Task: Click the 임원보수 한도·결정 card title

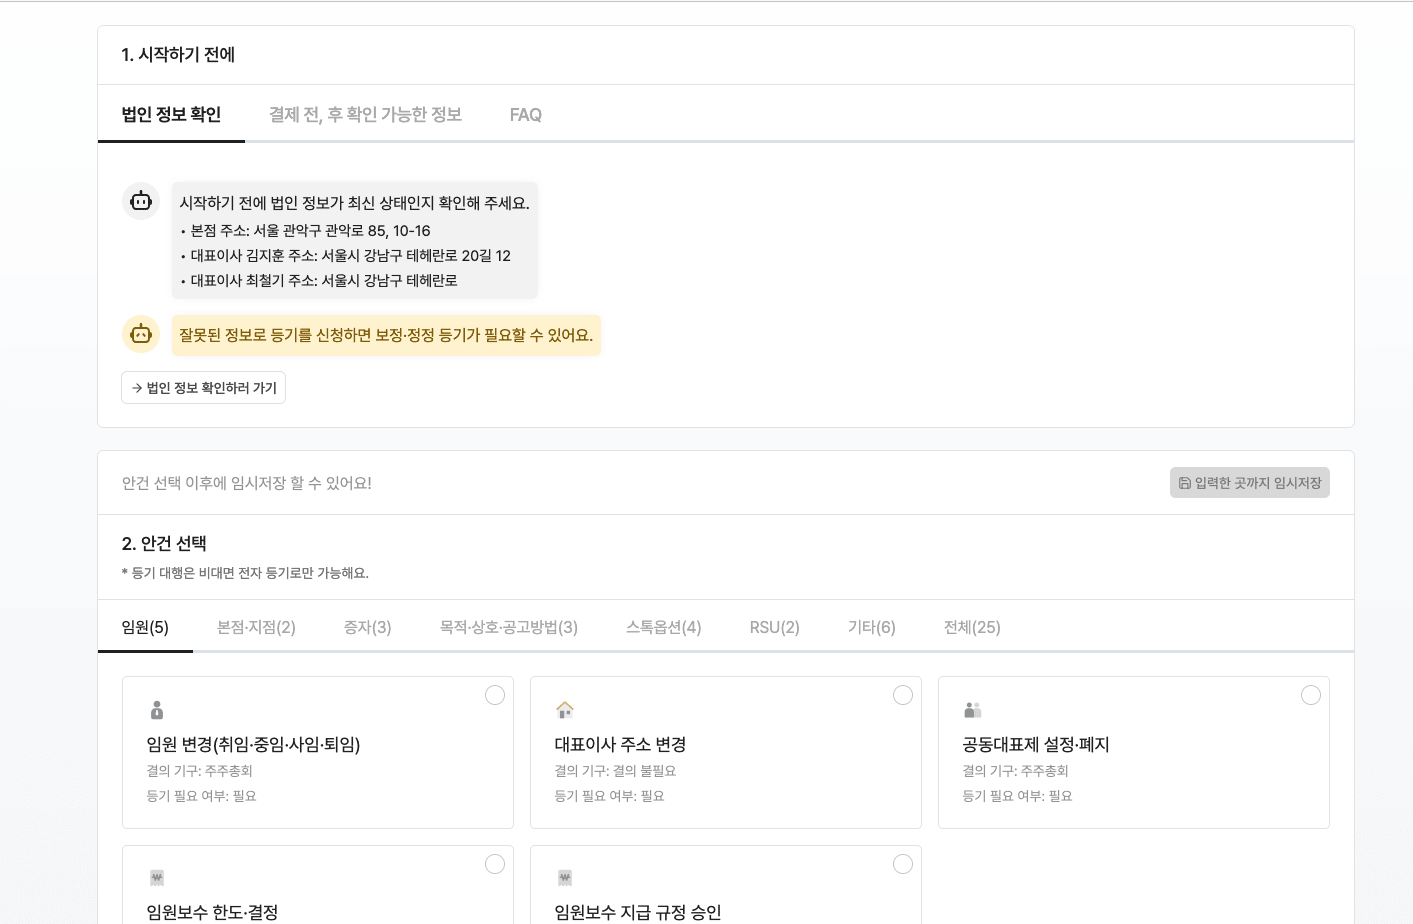Action: [212, 912]
